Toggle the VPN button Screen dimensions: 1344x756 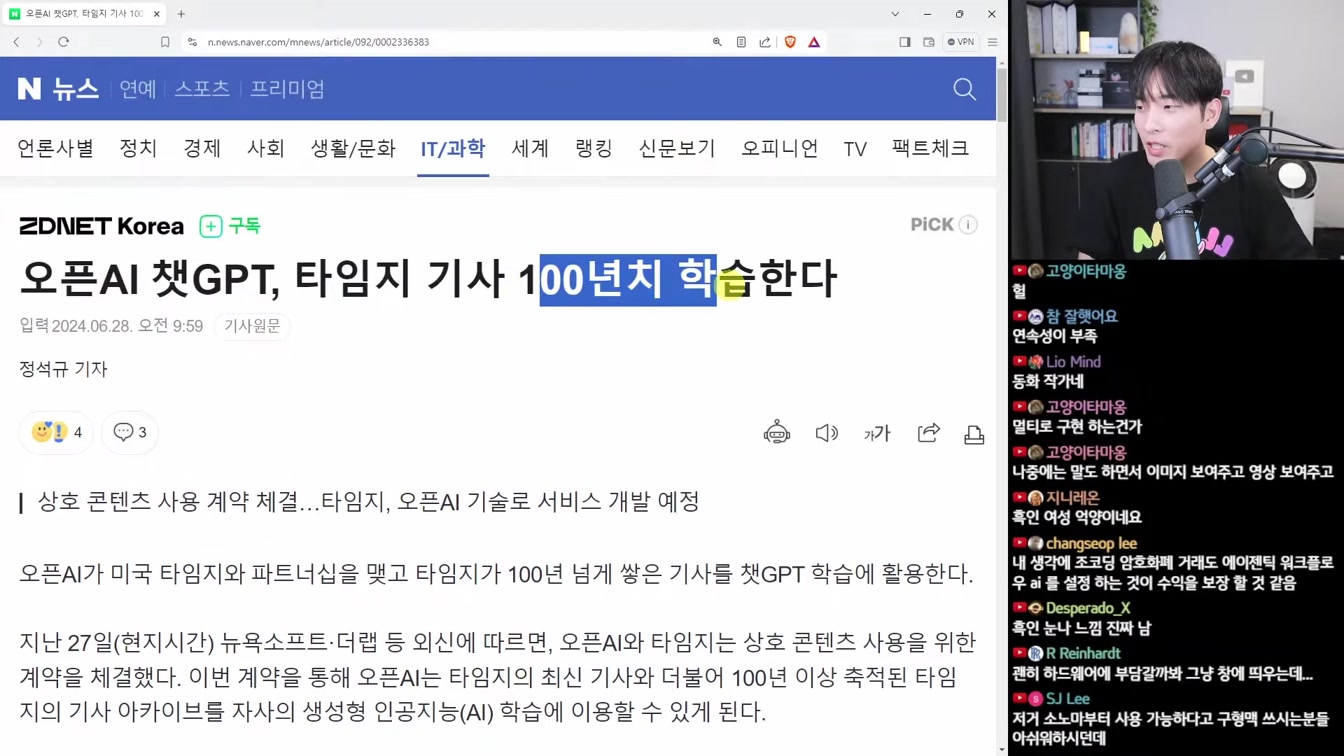pyautogui.click(x=962, y=42)
